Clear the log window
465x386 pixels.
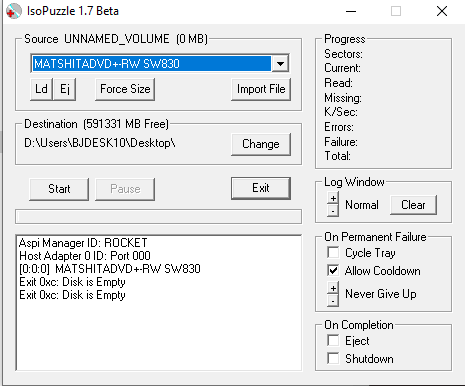pos(413,205)
